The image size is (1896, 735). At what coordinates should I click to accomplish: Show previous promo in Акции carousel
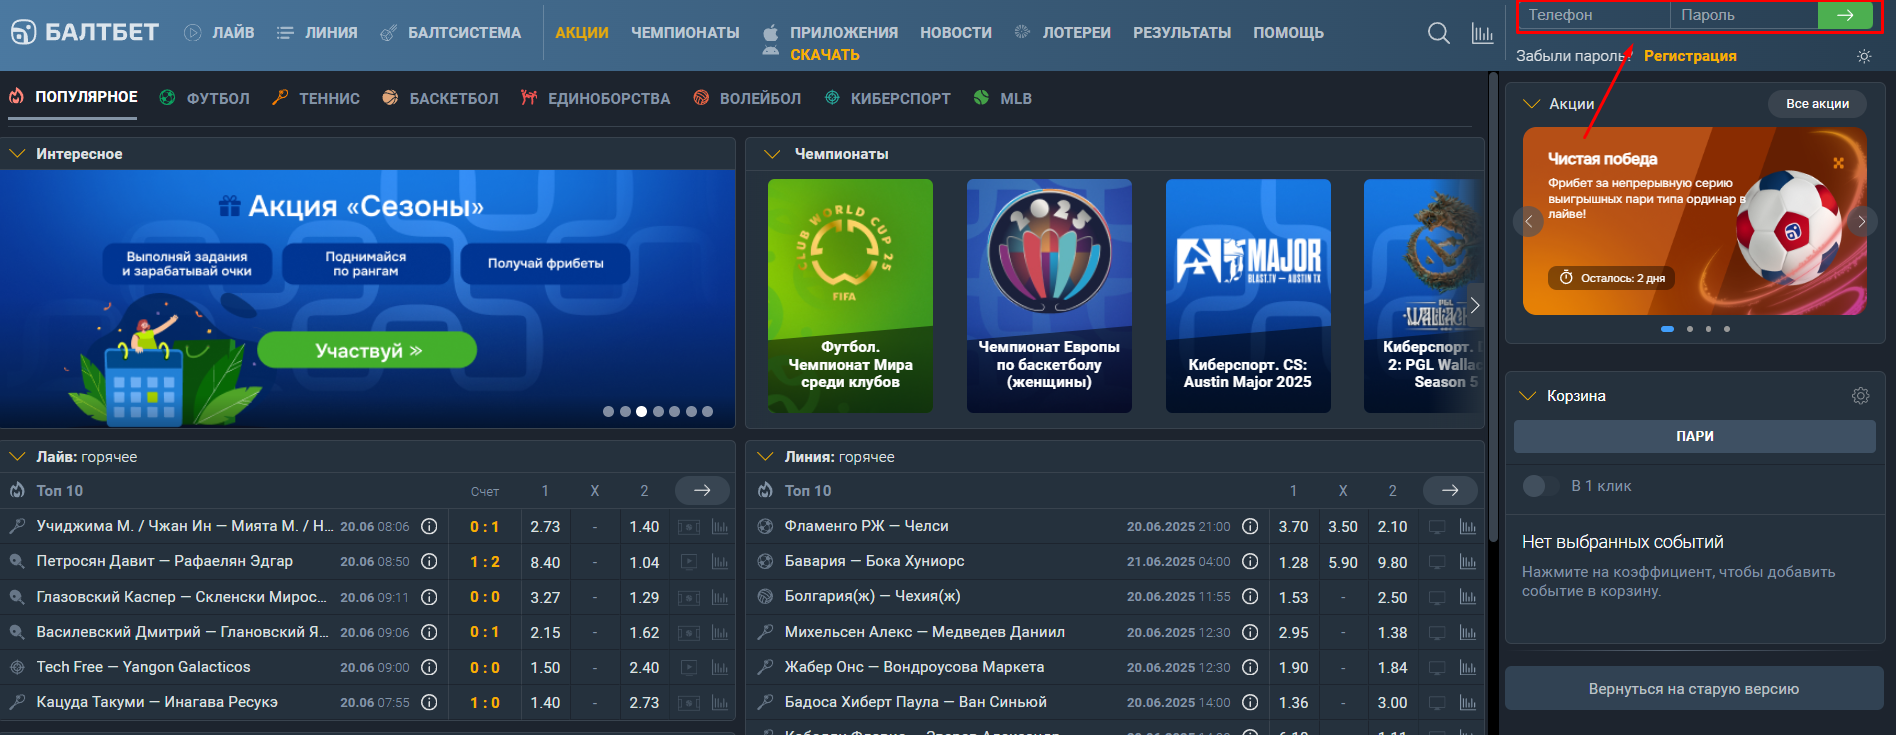pyautogui.click(x=1528, y=221)
